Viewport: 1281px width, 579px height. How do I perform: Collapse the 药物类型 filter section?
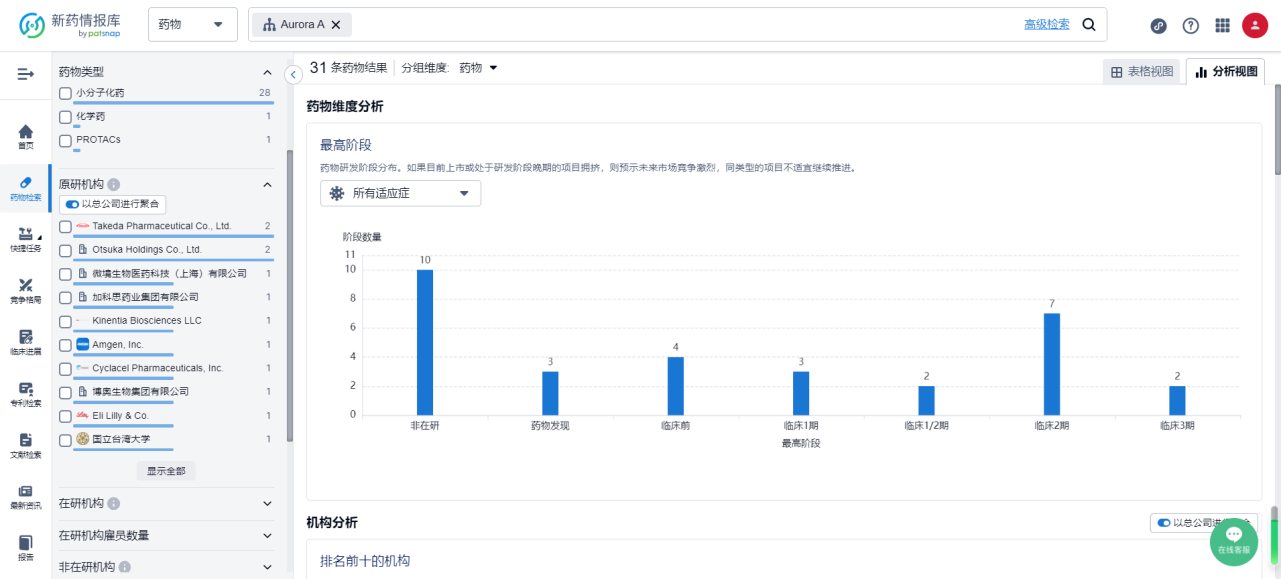(267, 71)
